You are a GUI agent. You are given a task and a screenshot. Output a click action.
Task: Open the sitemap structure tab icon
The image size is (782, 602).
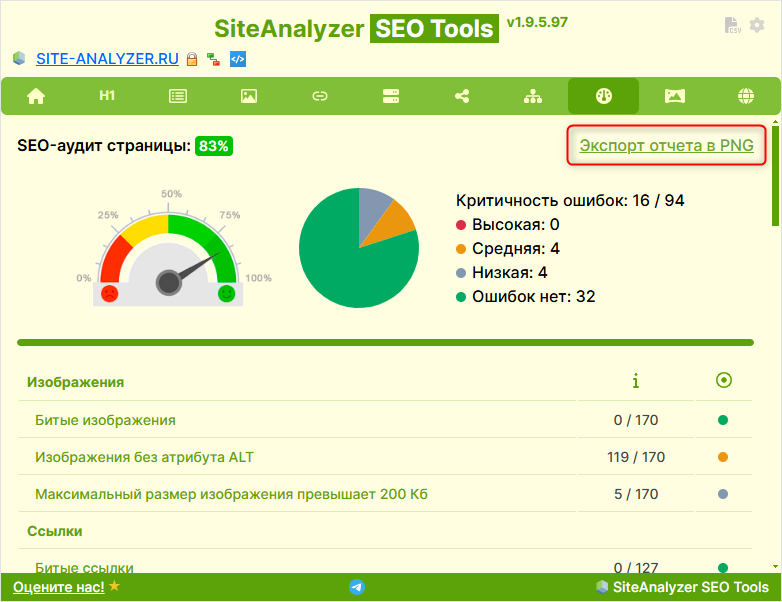pos(533,96)
